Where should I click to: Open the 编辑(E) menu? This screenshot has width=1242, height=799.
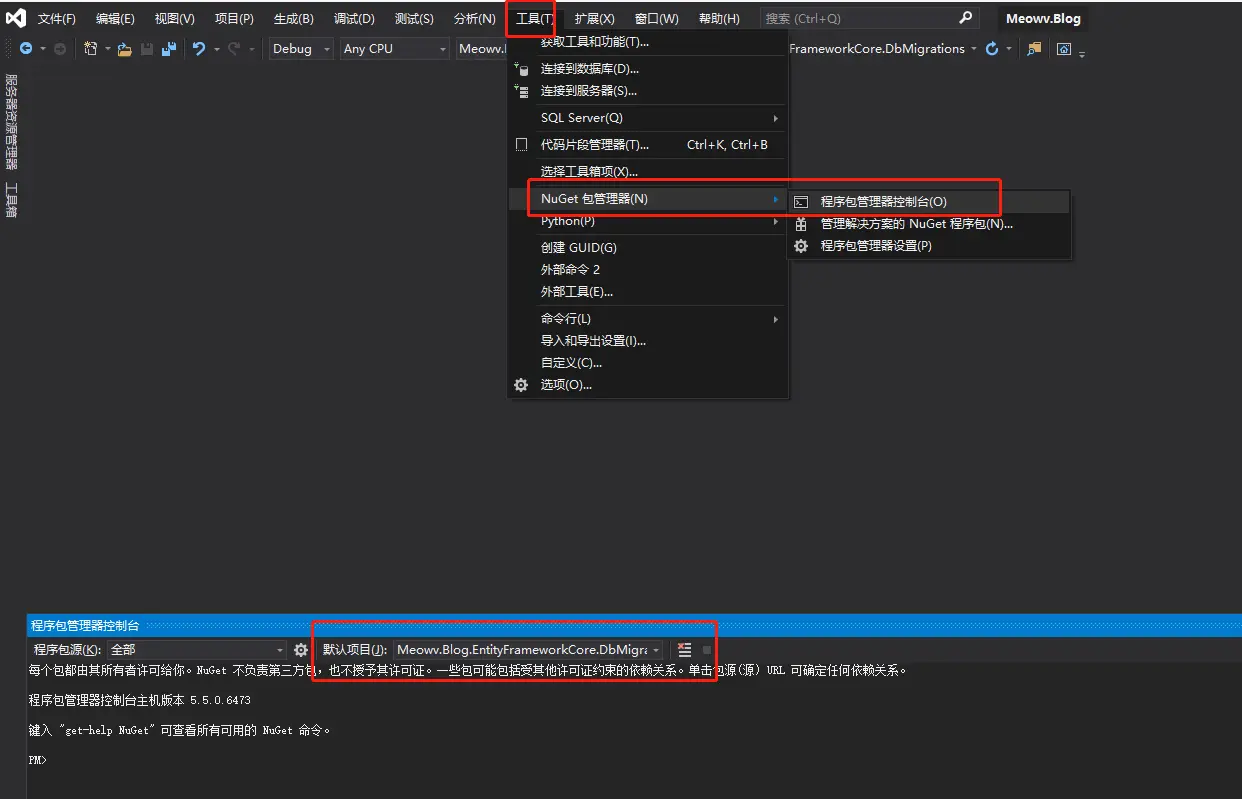[115, 19]
